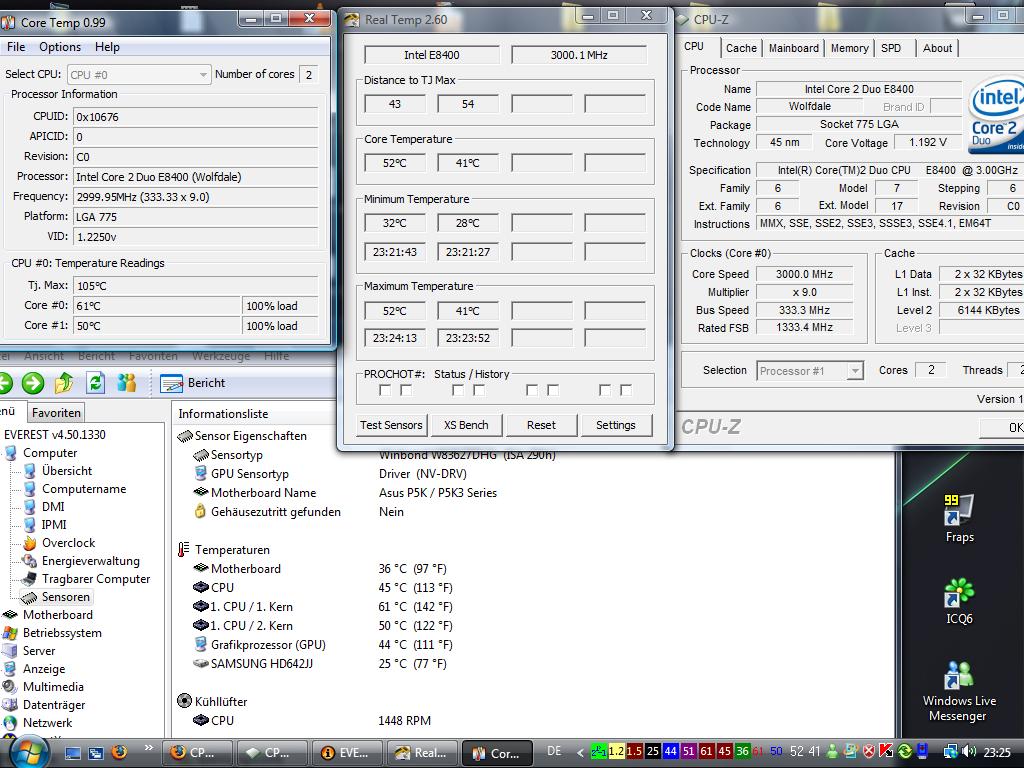Switch to Real... Real Temp taskbar button
The width and height of the screenshot is (1024, 768).
point(422,753)
